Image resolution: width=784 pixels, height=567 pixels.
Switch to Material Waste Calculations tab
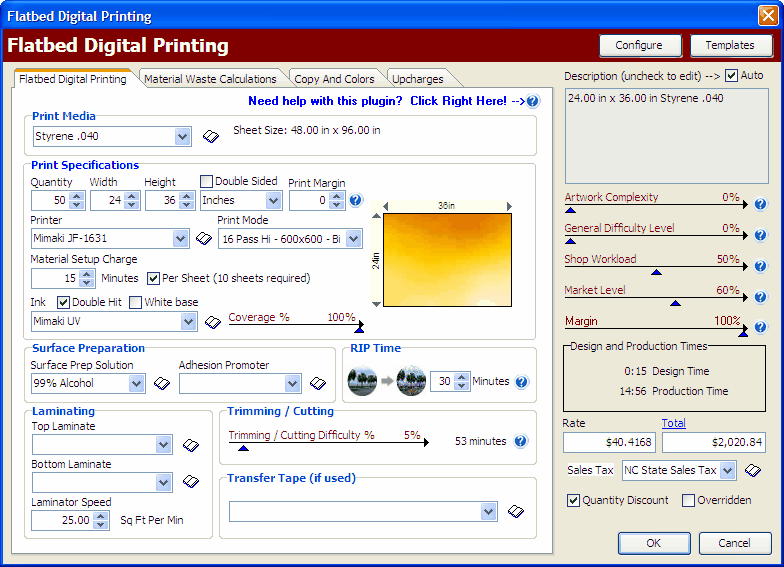[x=210, y=79]
